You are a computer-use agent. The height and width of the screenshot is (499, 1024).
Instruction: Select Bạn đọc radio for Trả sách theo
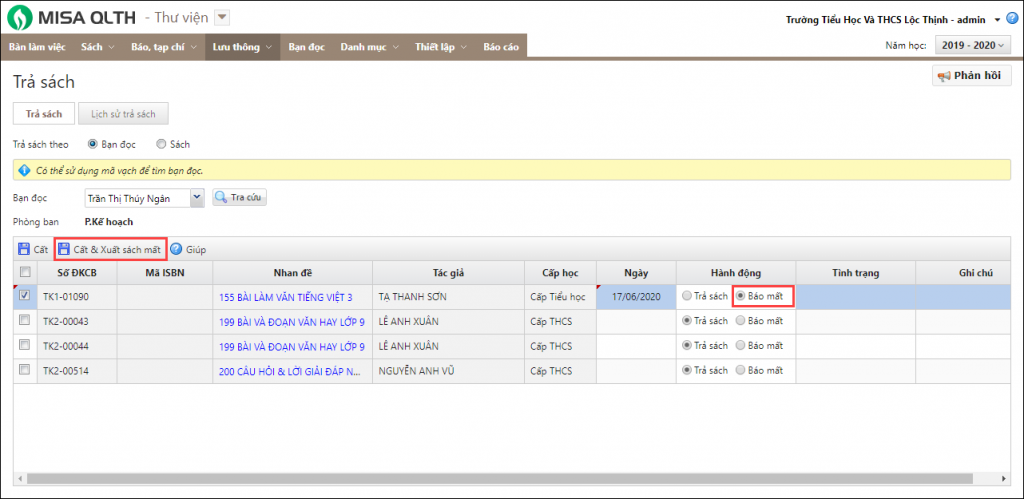(x=92, y=144)
